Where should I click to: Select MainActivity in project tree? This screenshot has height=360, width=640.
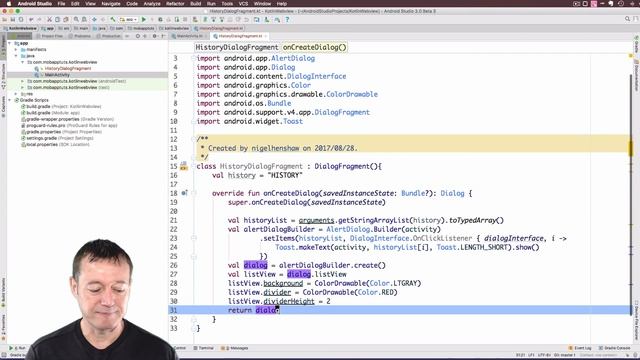(57, 75)
